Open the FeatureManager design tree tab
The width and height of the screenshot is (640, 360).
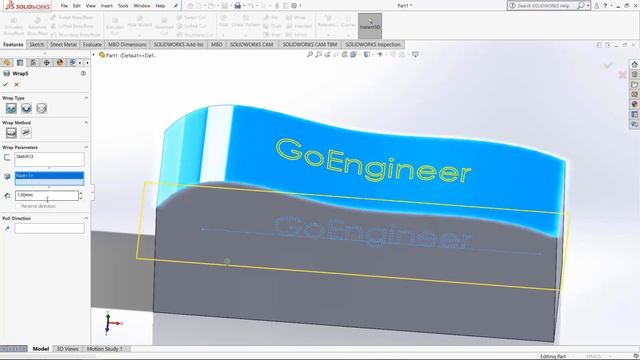(x=7, y=62)
